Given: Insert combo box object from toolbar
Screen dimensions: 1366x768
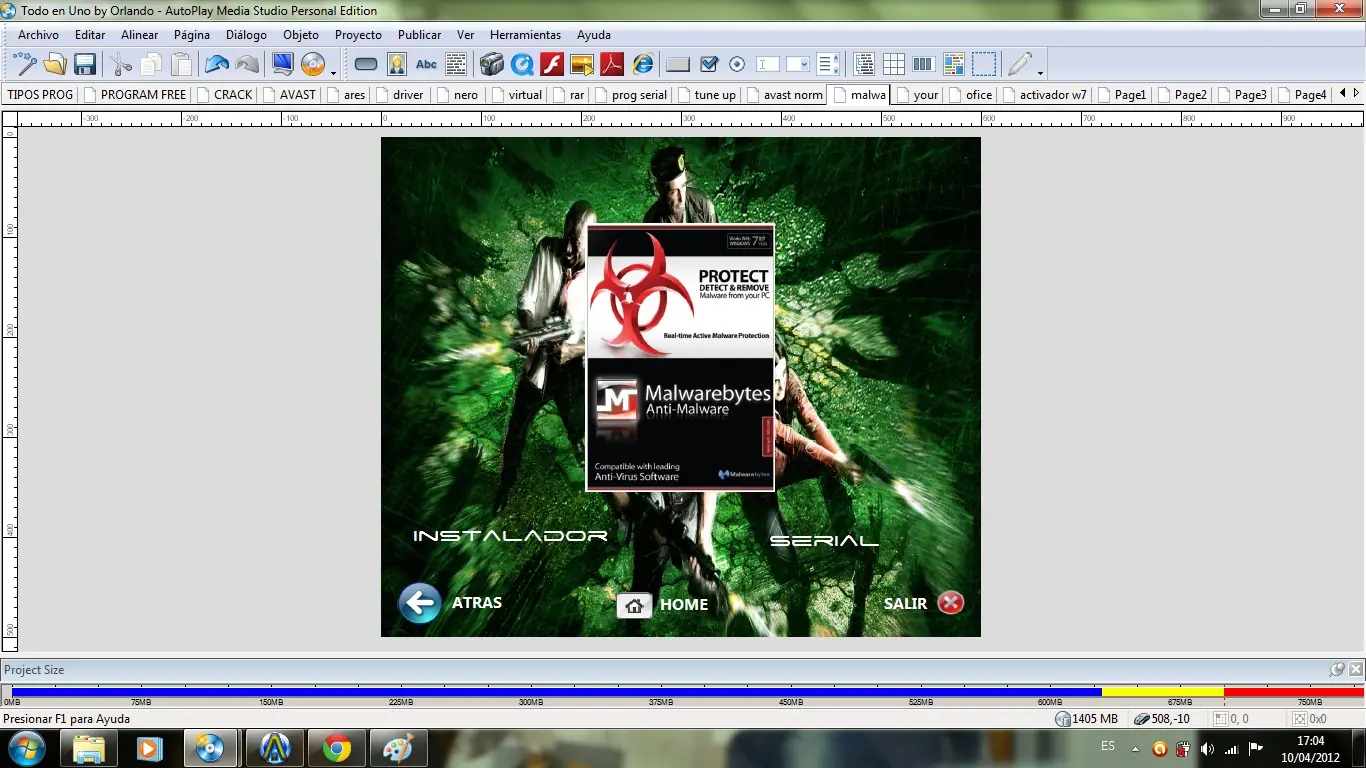Looking at the screenshot, I should [x=798, y=65].
